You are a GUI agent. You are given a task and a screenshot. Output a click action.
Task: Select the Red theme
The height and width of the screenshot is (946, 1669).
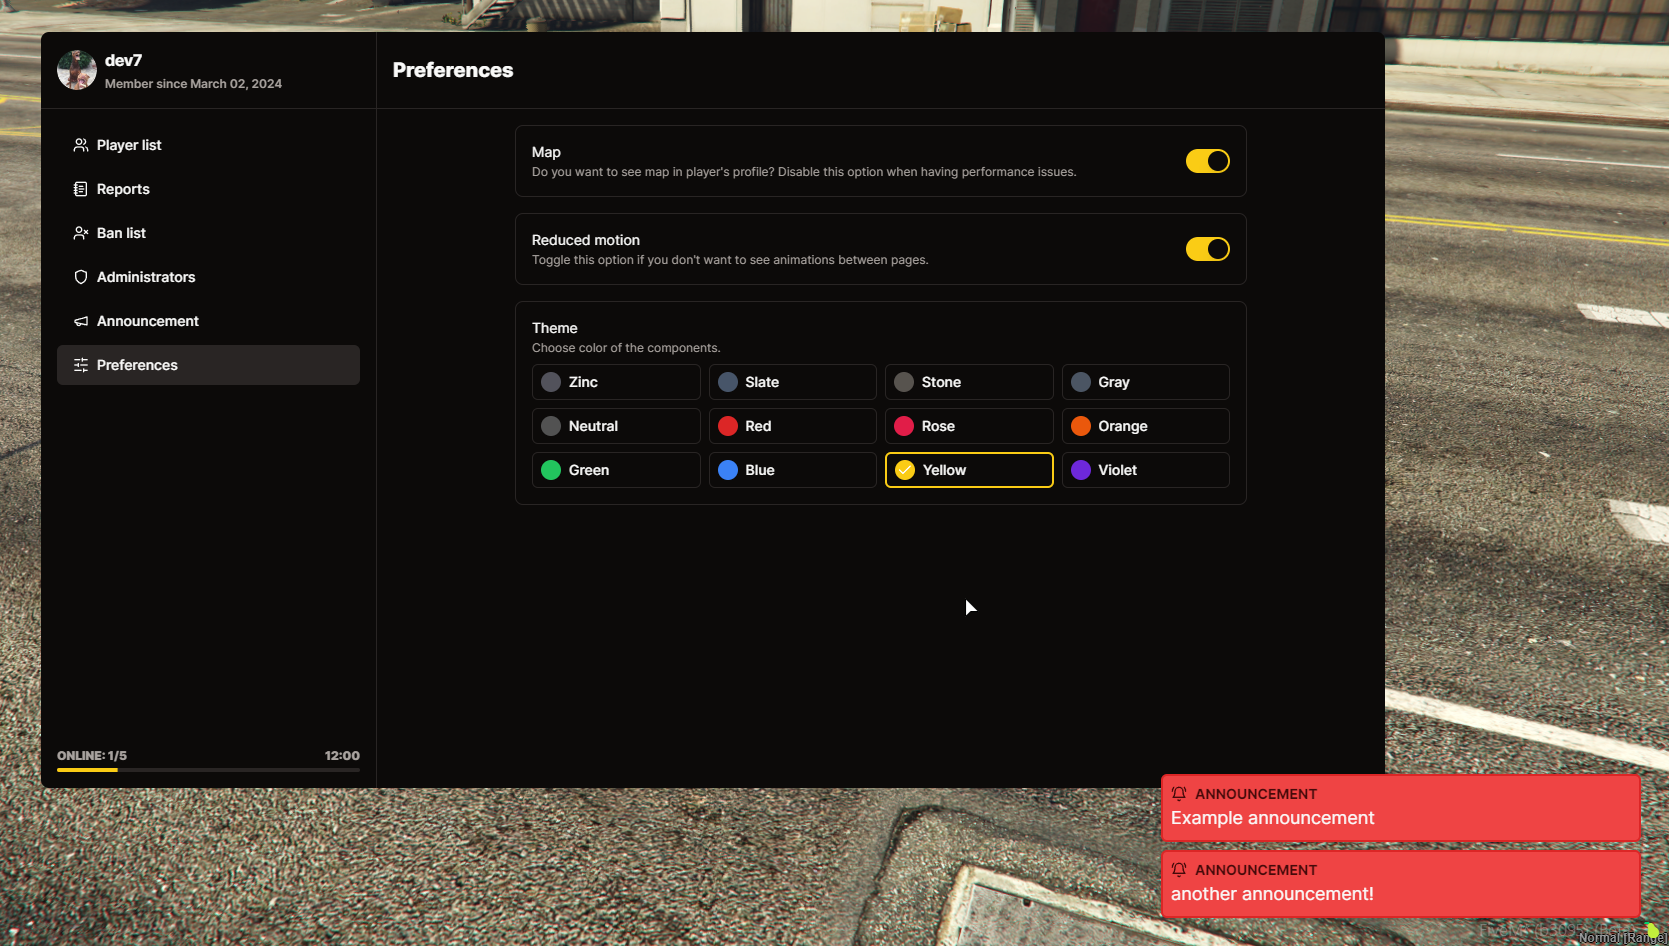[x=792, y=426]
